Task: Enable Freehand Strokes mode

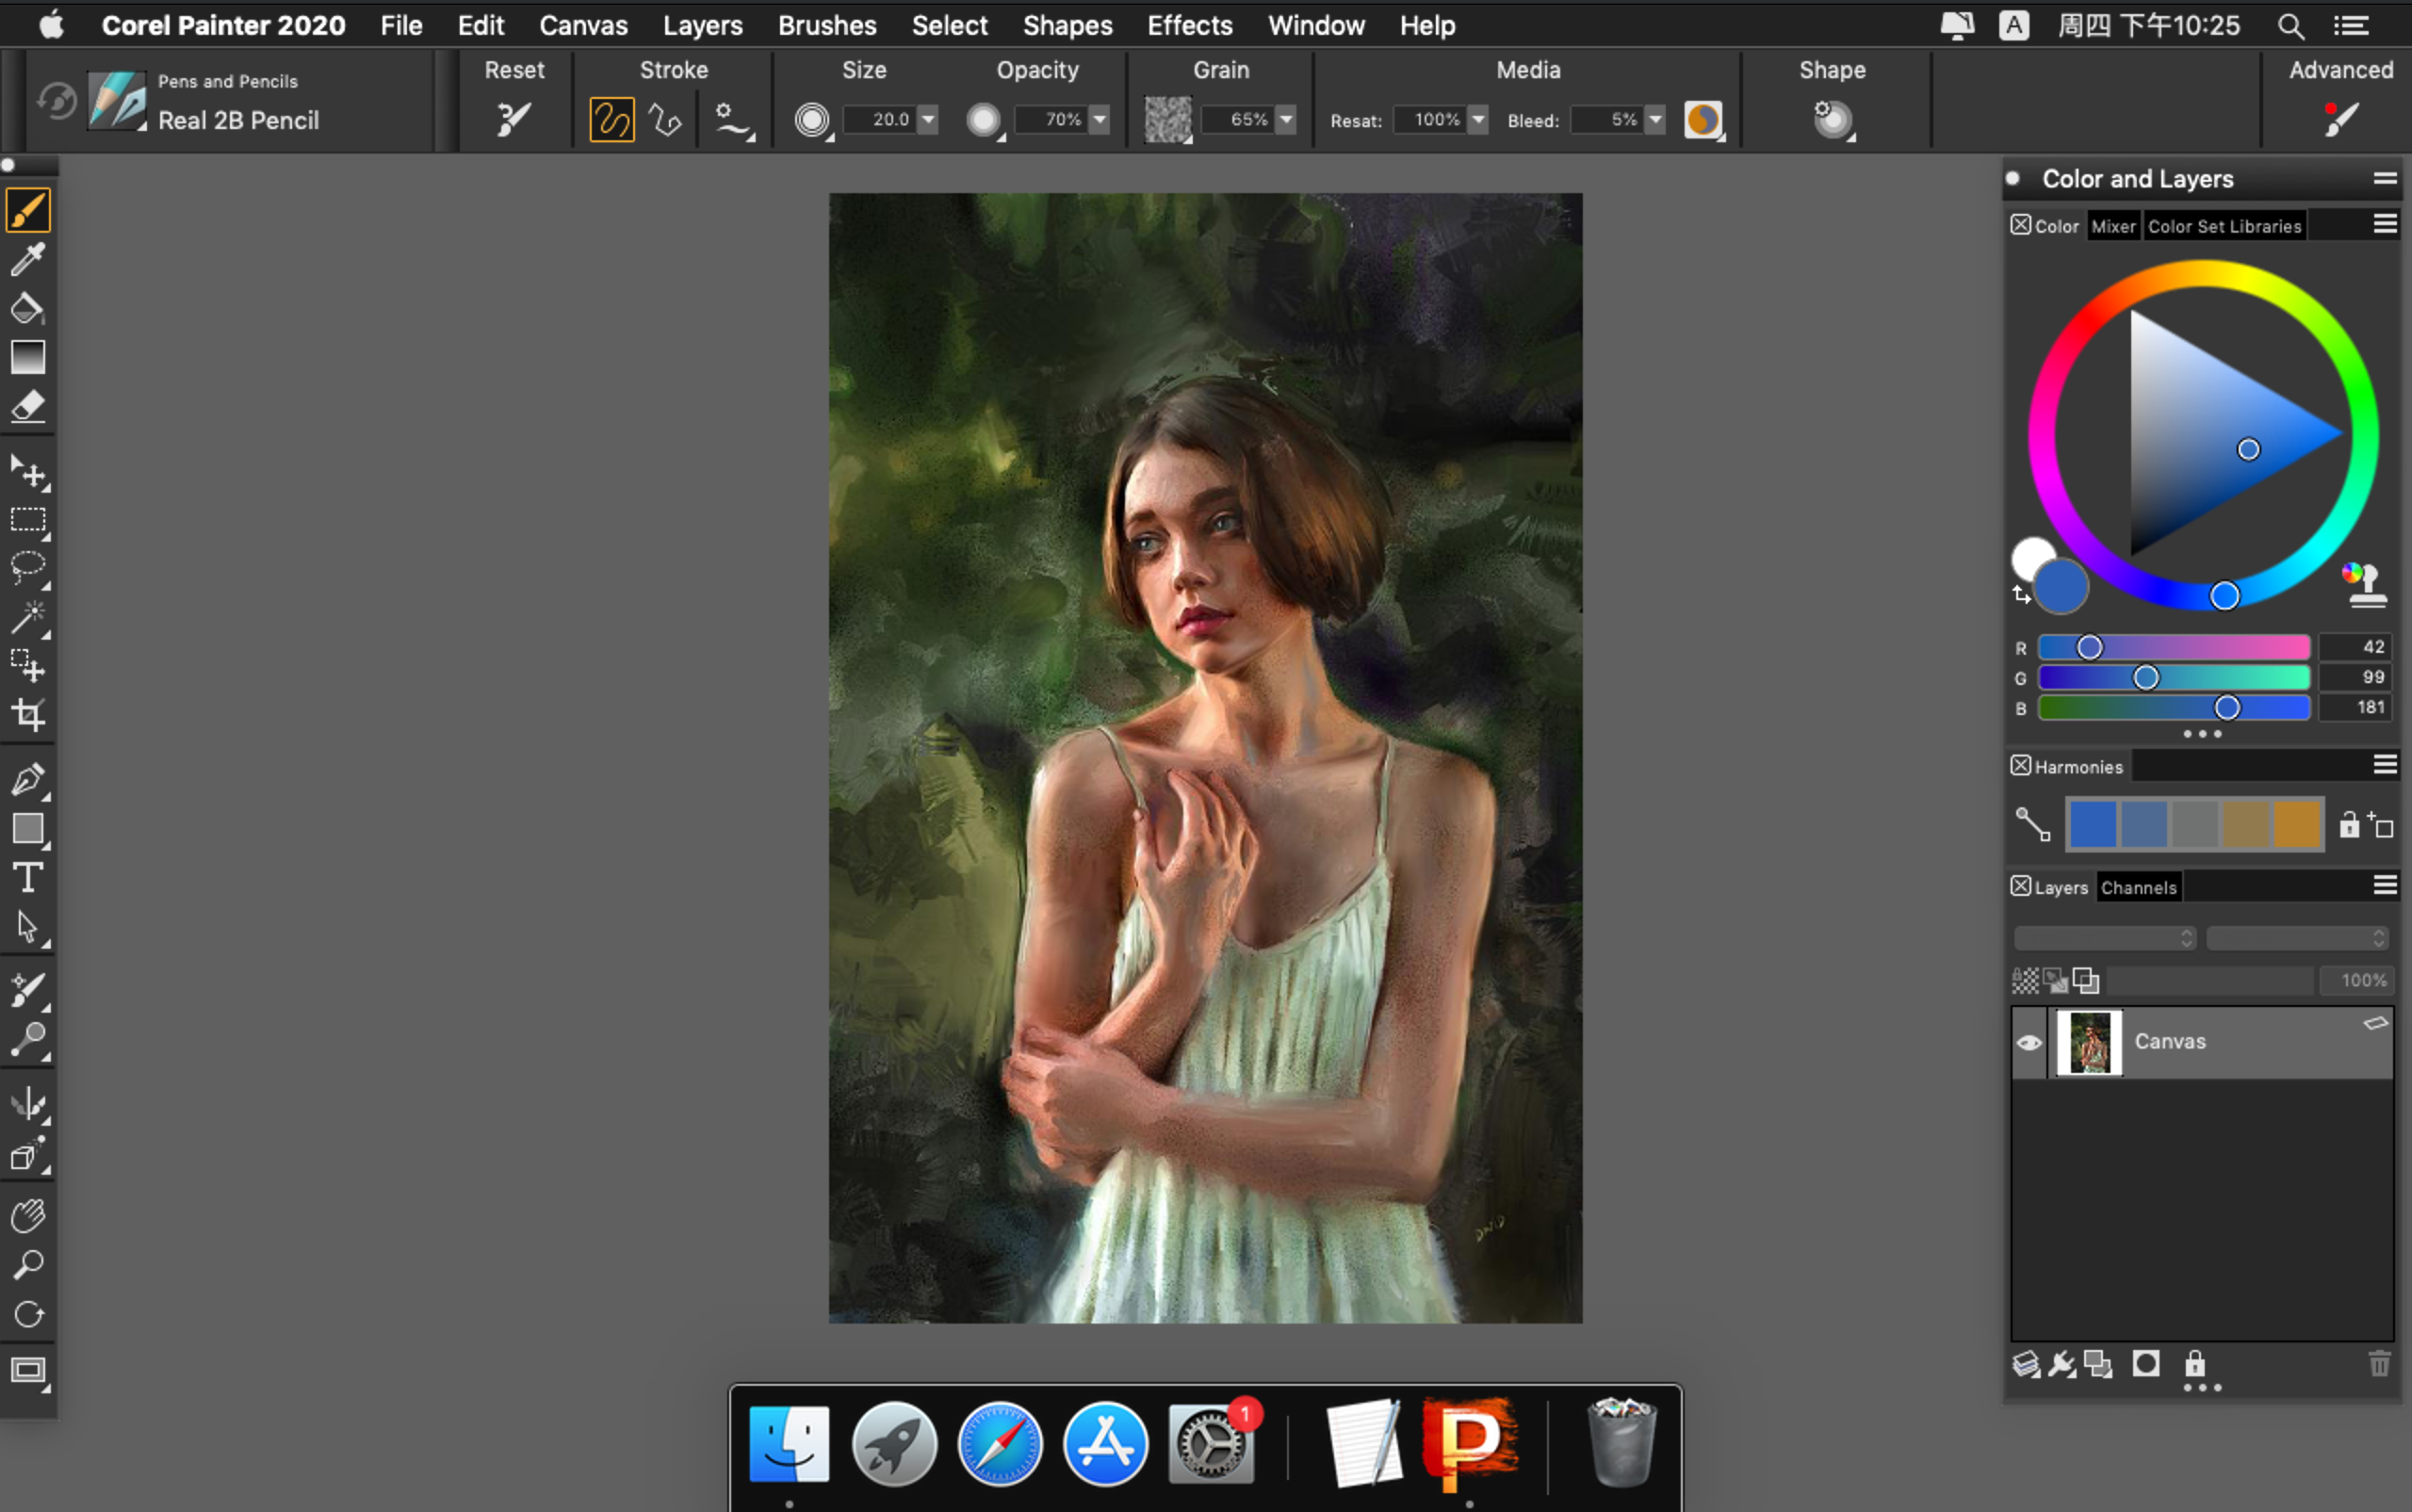Action: tap(611, 120)
